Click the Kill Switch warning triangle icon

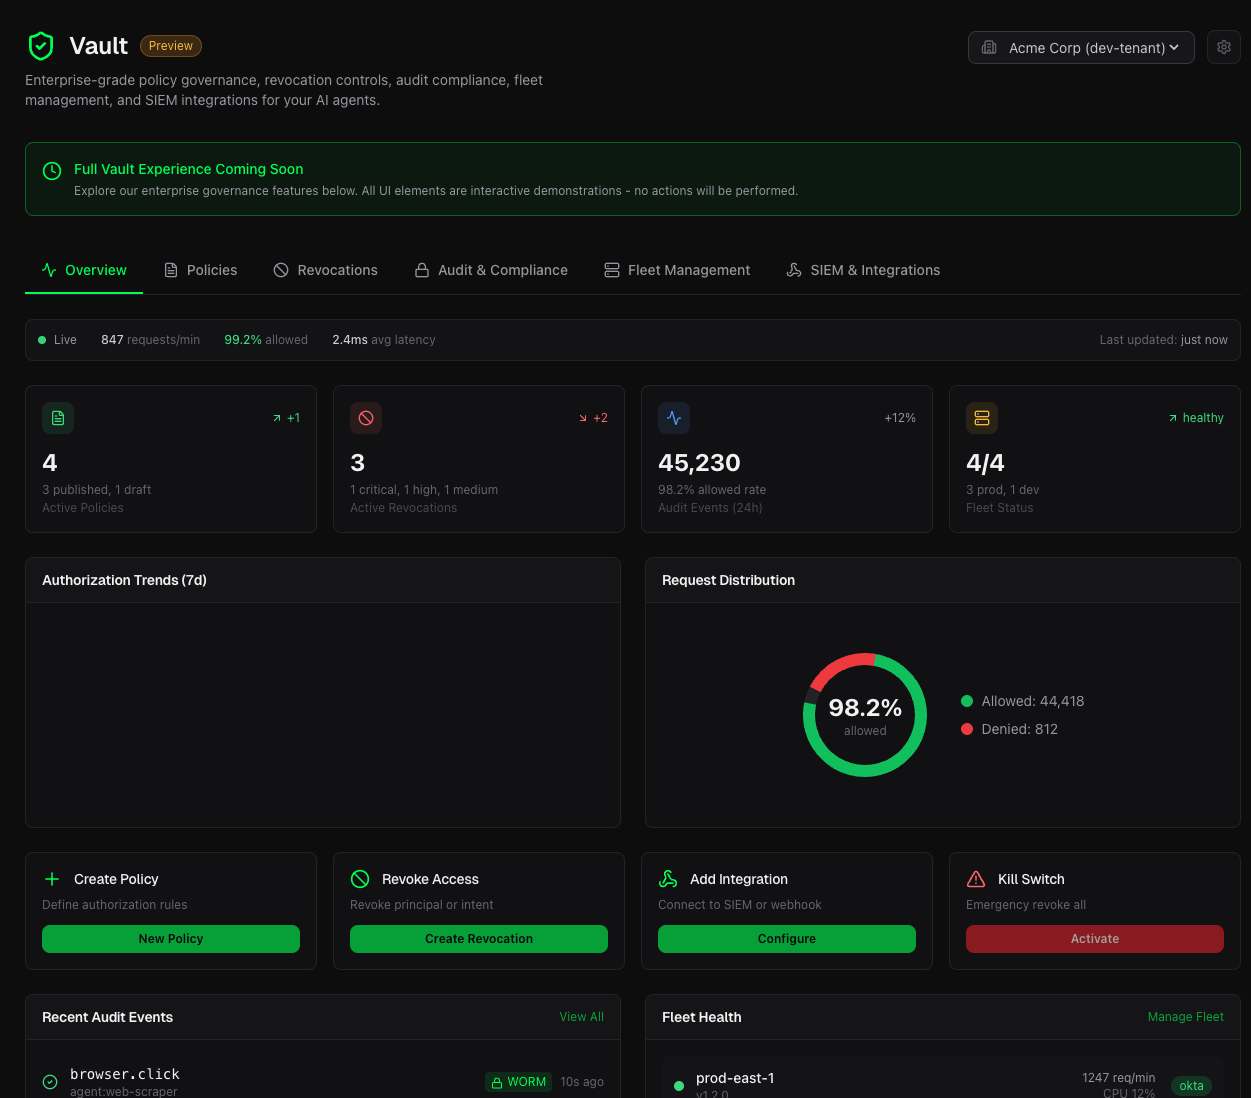point(976,879)
